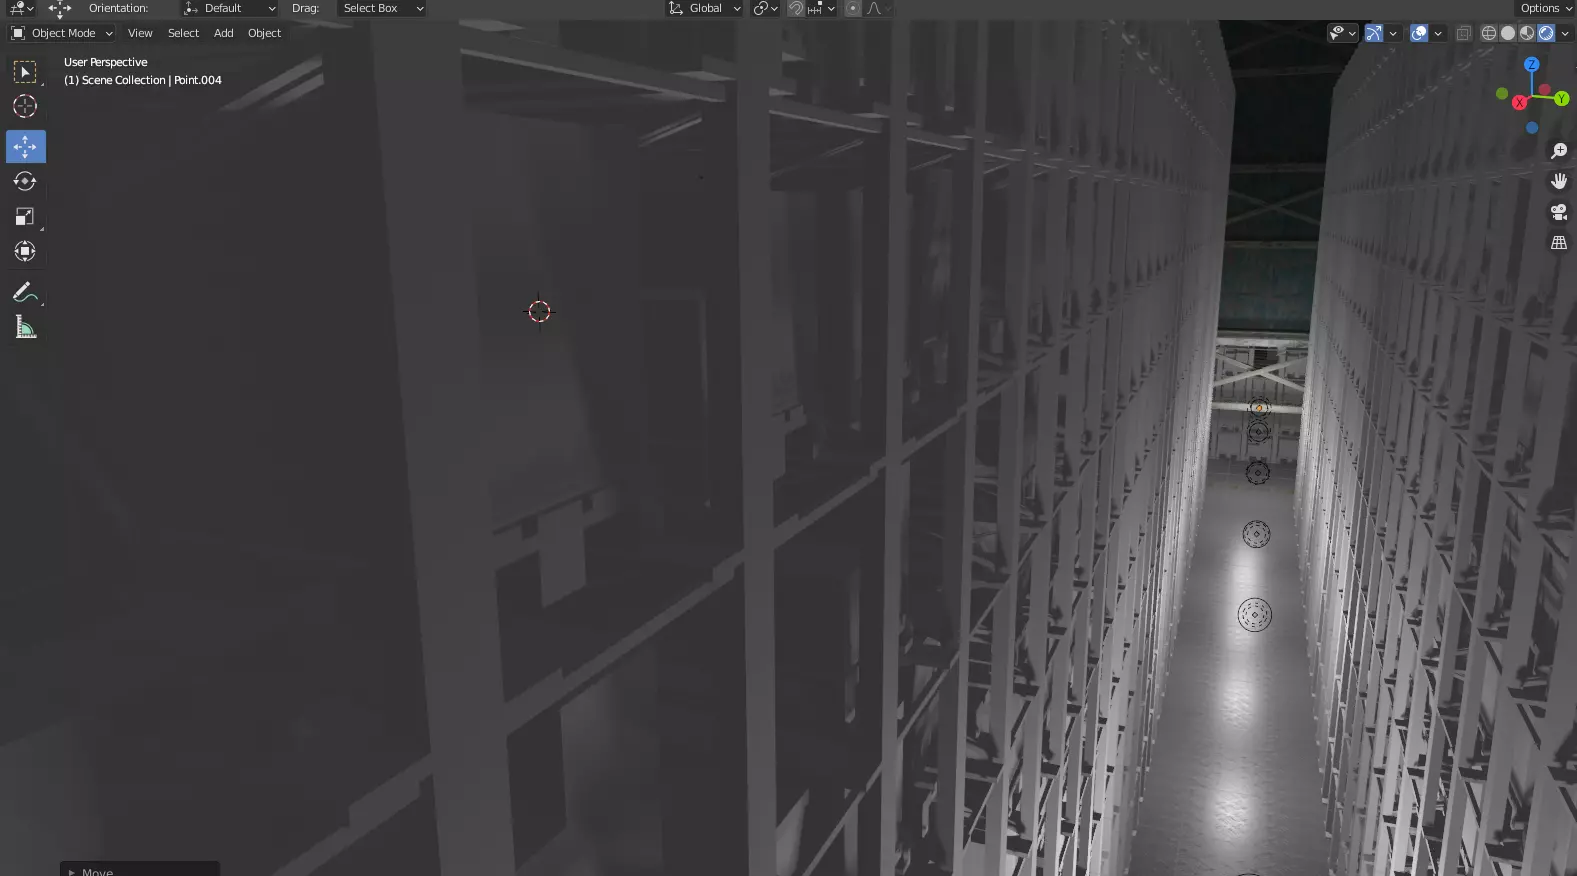Select the nearest point light at bottom of aisle

coord(1254,614)
